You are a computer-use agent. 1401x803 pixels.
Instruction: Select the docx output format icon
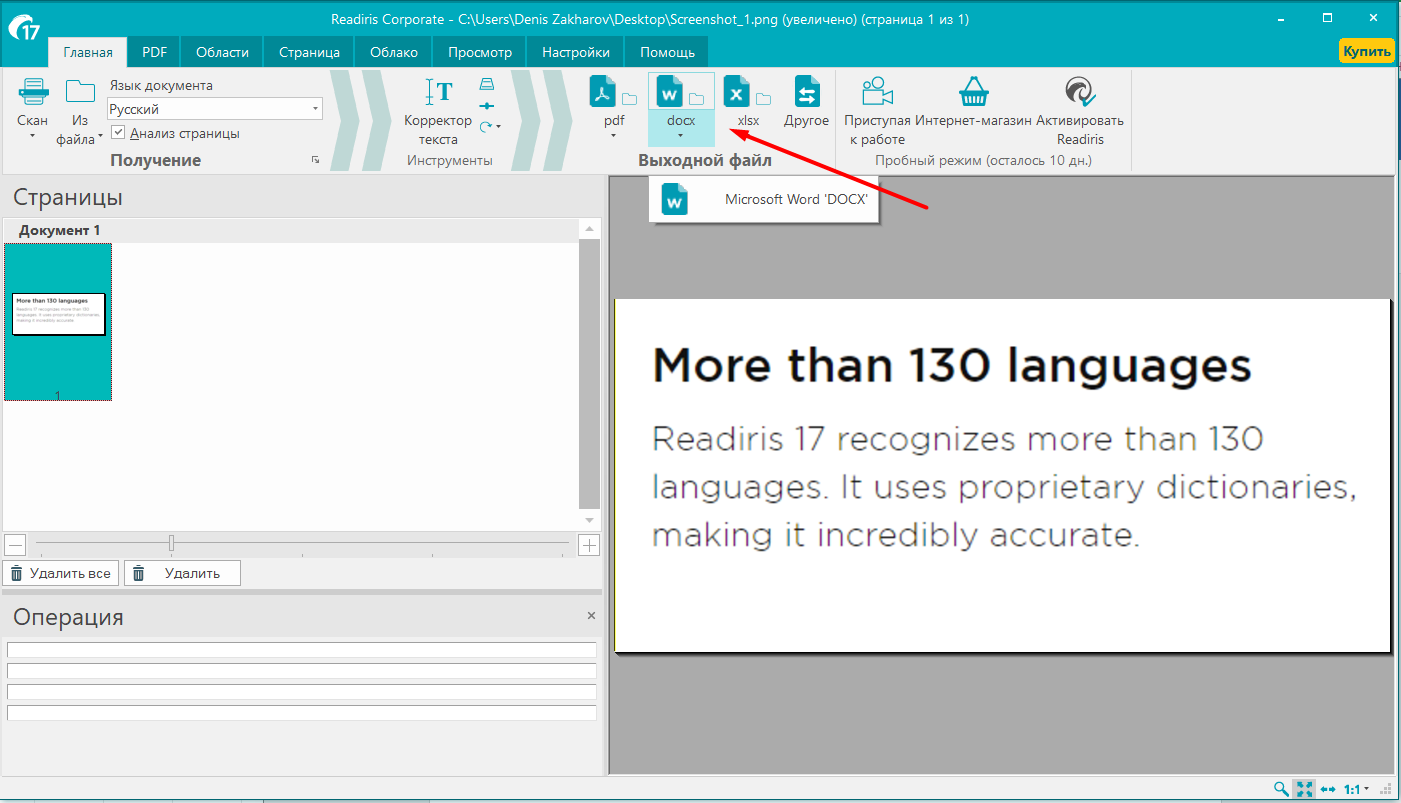coord(669,91)
